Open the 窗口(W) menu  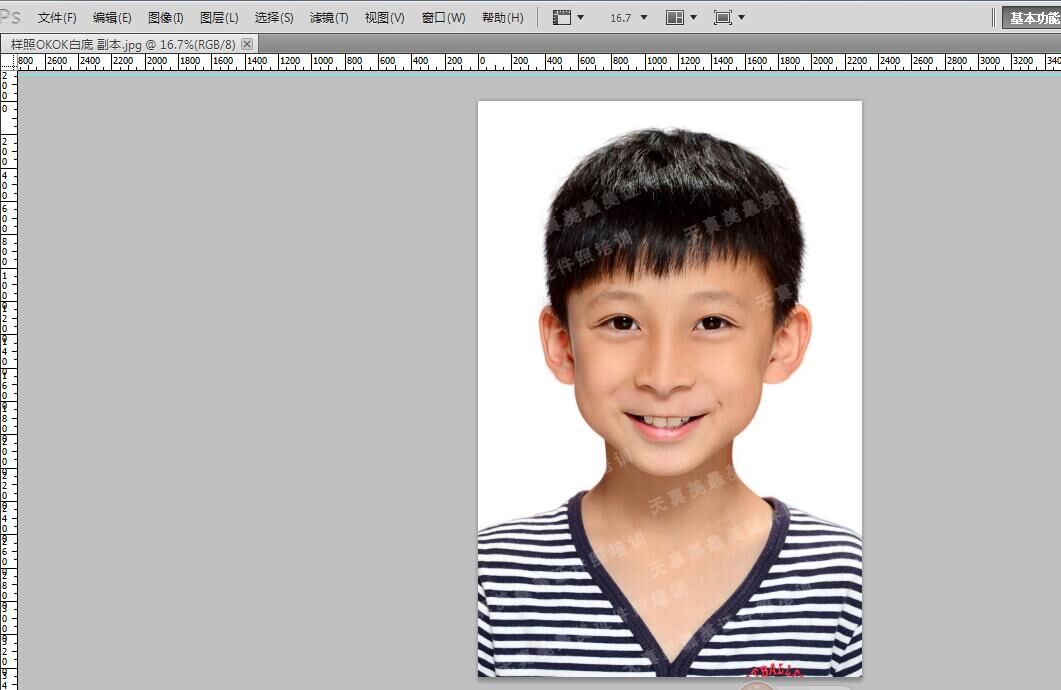[443, 18]
